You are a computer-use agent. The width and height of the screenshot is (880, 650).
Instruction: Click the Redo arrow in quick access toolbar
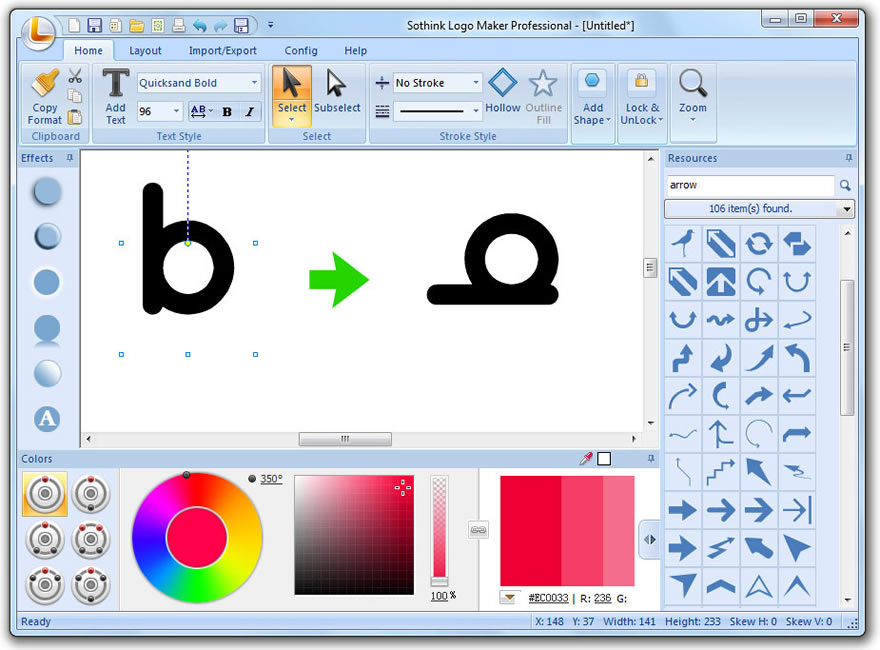221,25
